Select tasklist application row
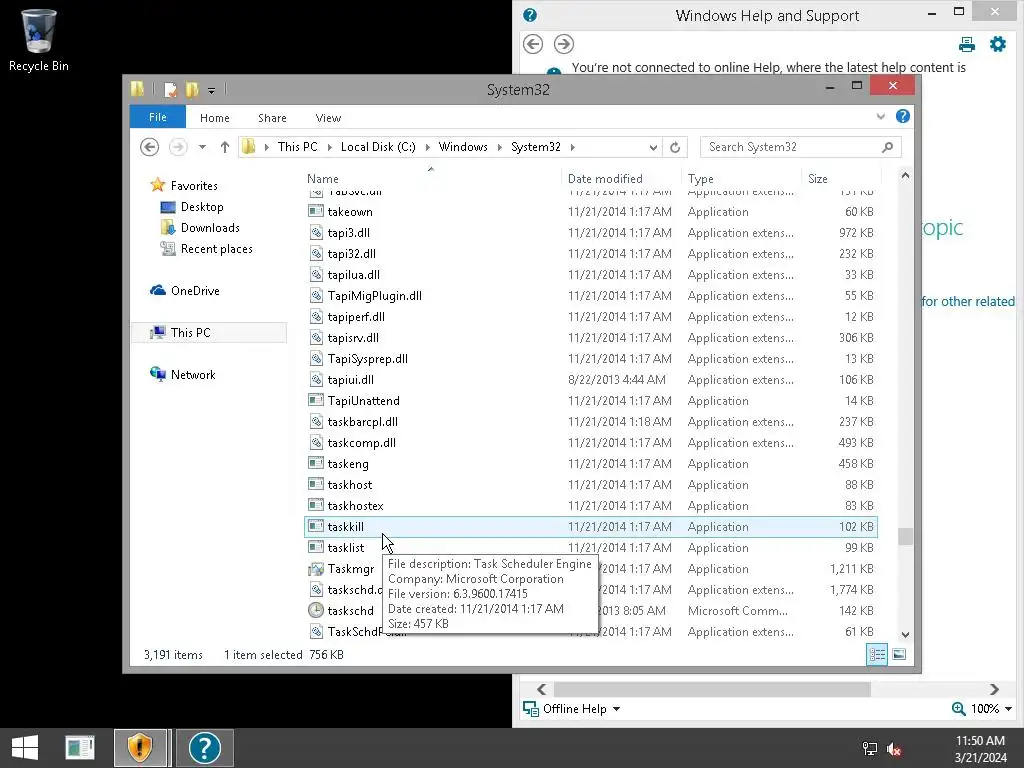The height and width of the screenshot is (768, 1024). 591,547
